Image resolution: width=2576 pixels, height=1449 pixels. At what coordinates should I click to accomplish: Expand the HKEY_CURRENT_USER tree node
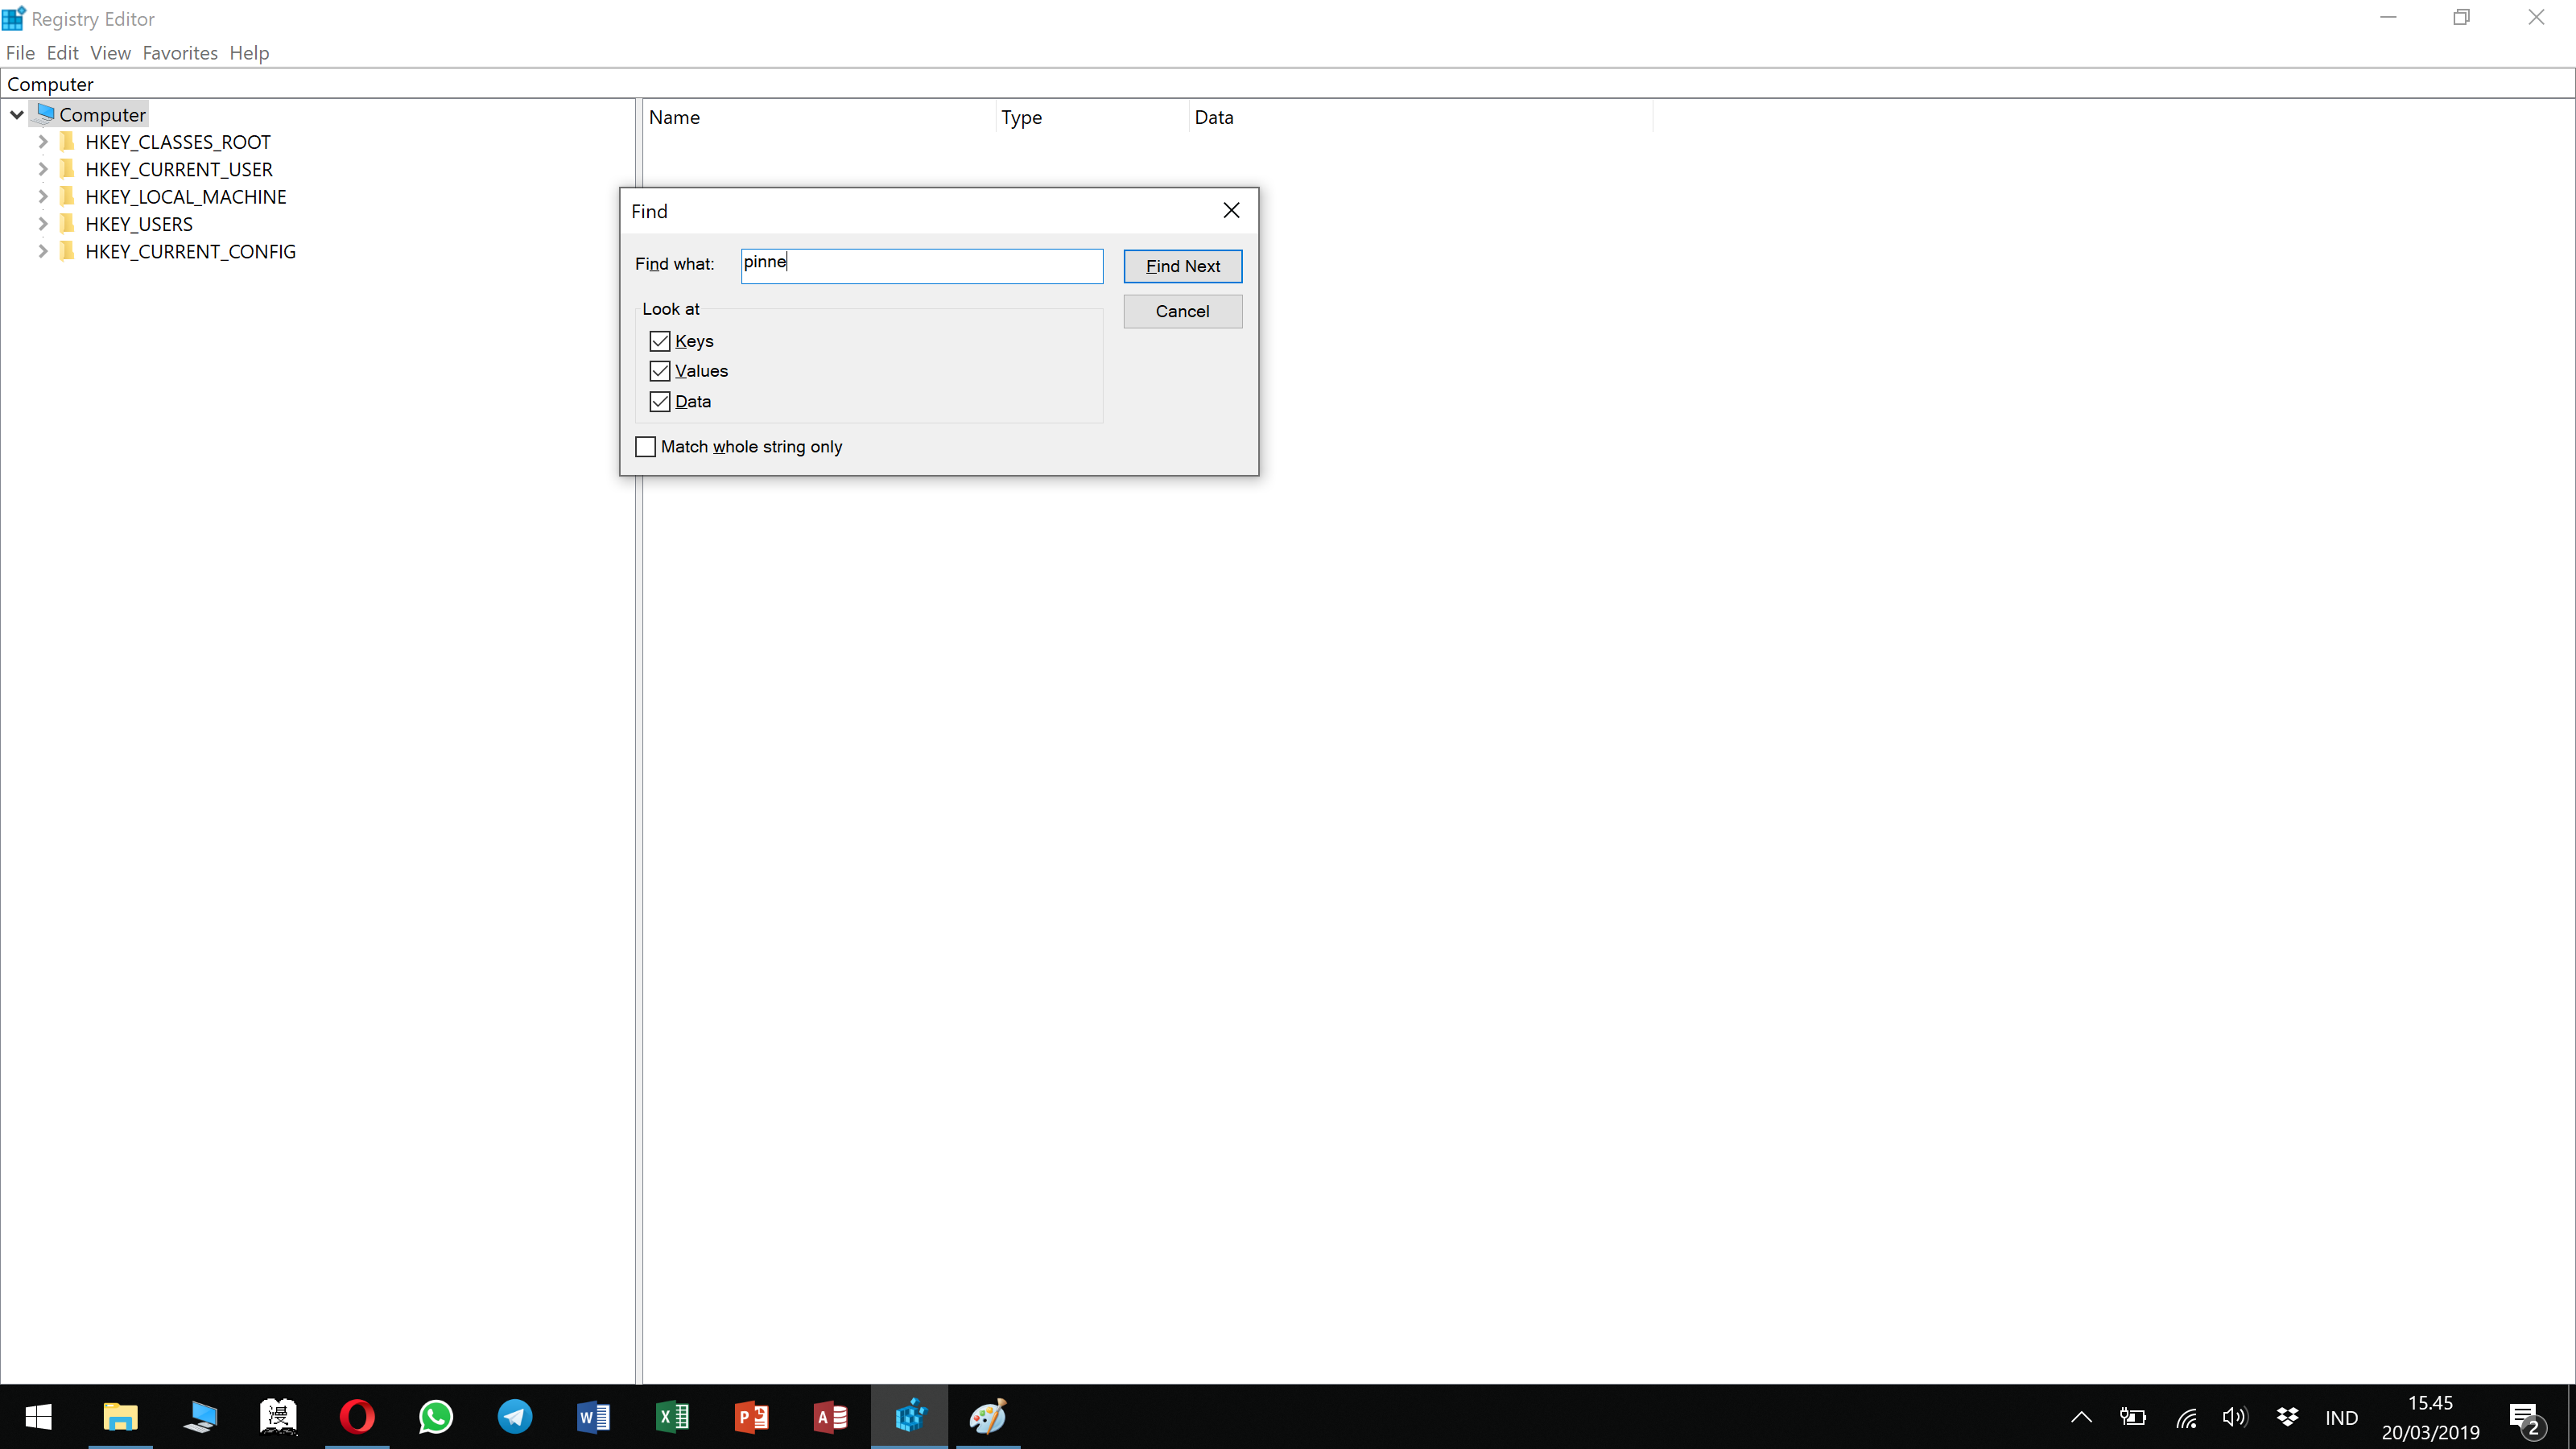(43, 169)
